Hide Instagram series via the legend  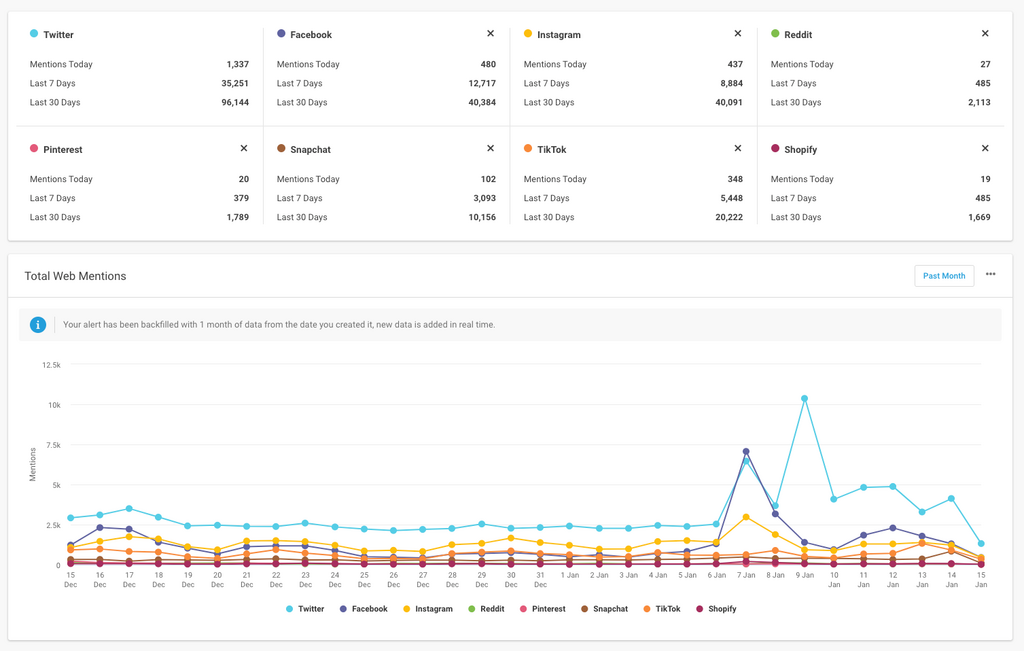click(x=427, y=609)
